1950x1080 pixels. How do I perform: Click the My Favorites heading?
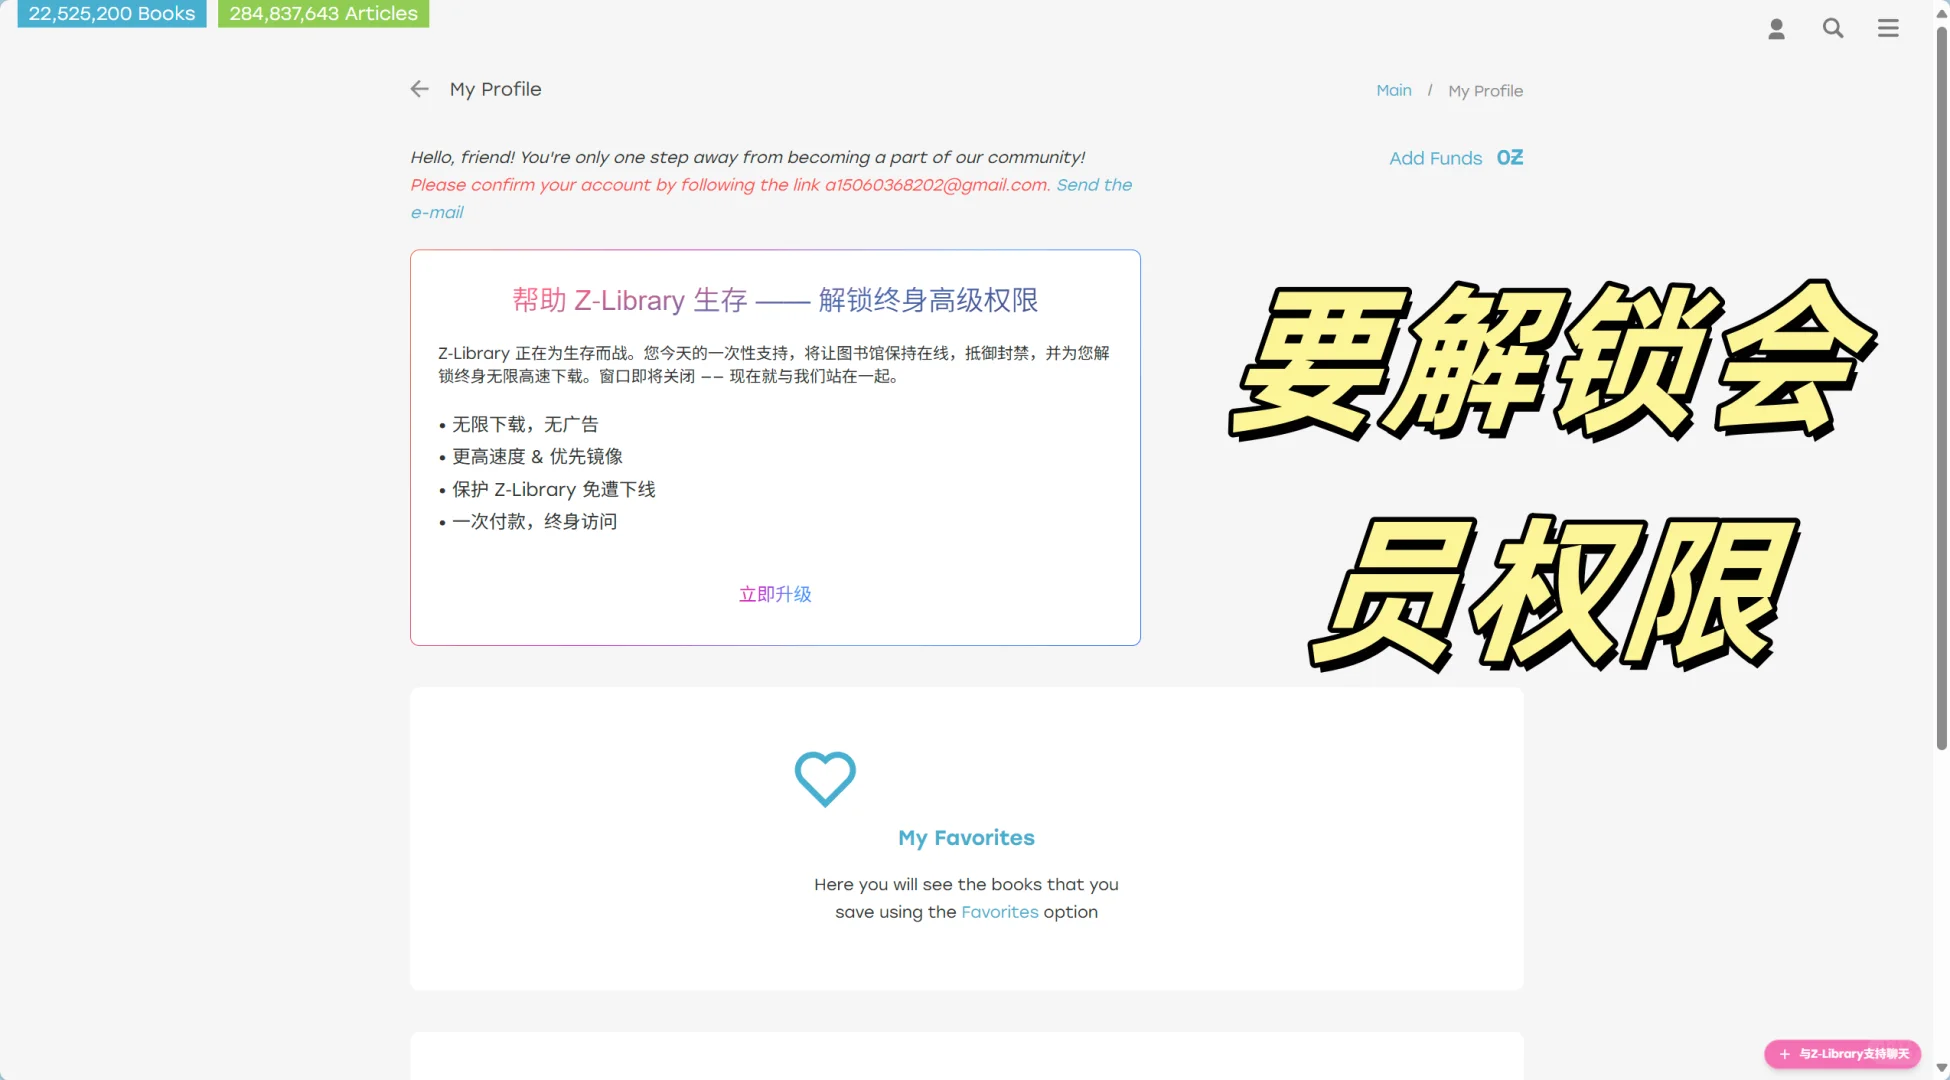pos(966,838)
